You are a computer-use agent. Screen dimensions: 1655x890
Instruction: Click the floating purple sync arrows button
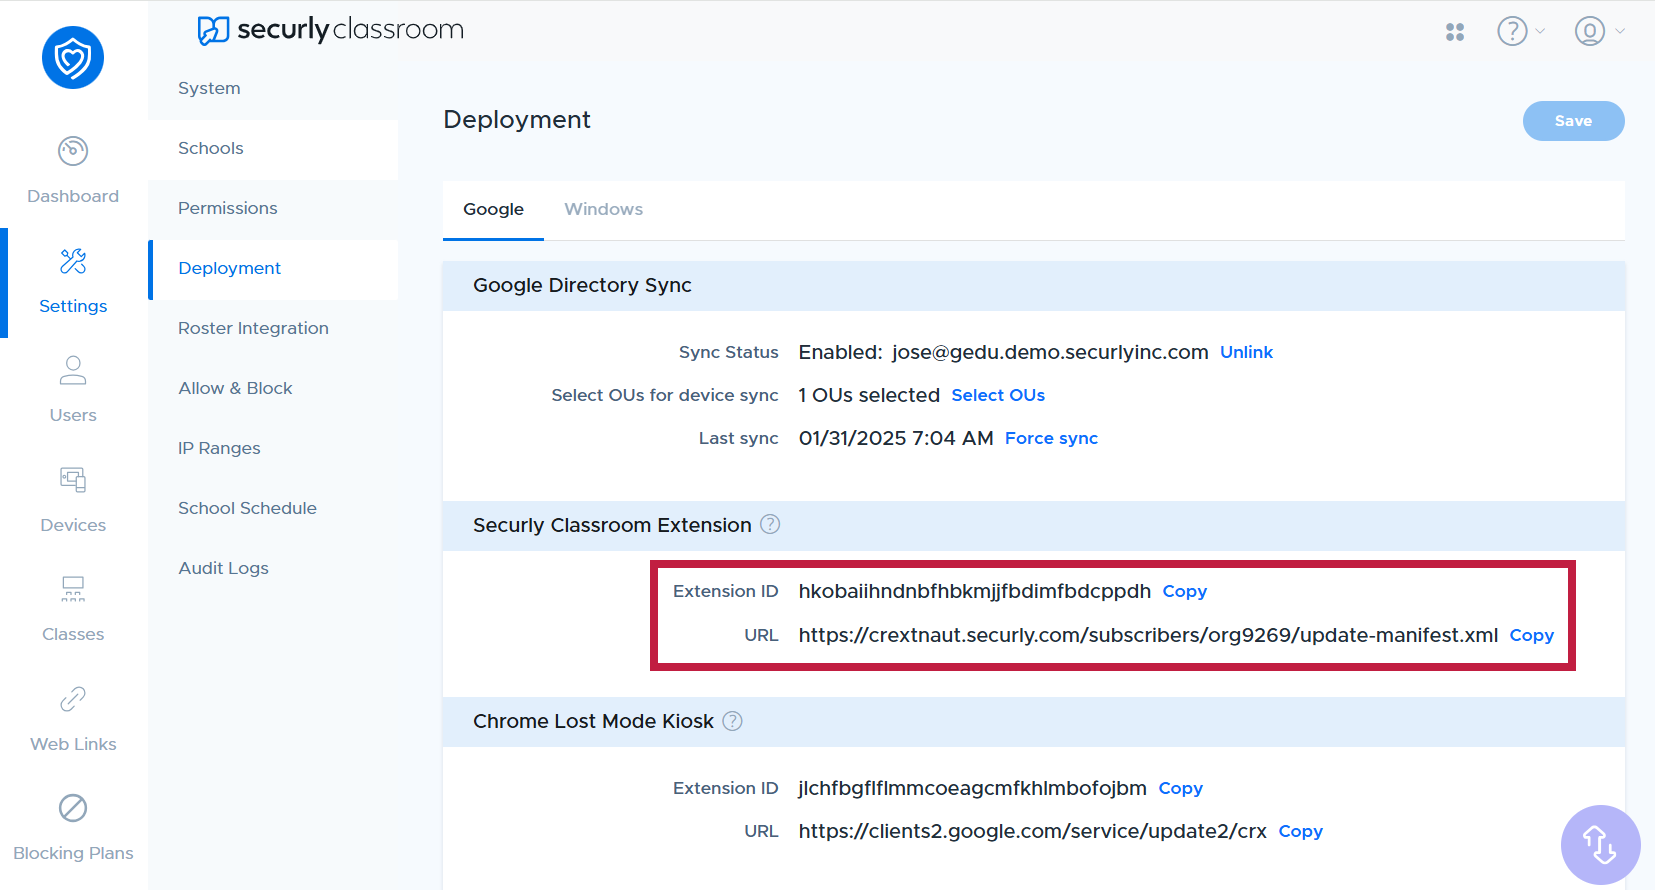[x=1600, y=845]
